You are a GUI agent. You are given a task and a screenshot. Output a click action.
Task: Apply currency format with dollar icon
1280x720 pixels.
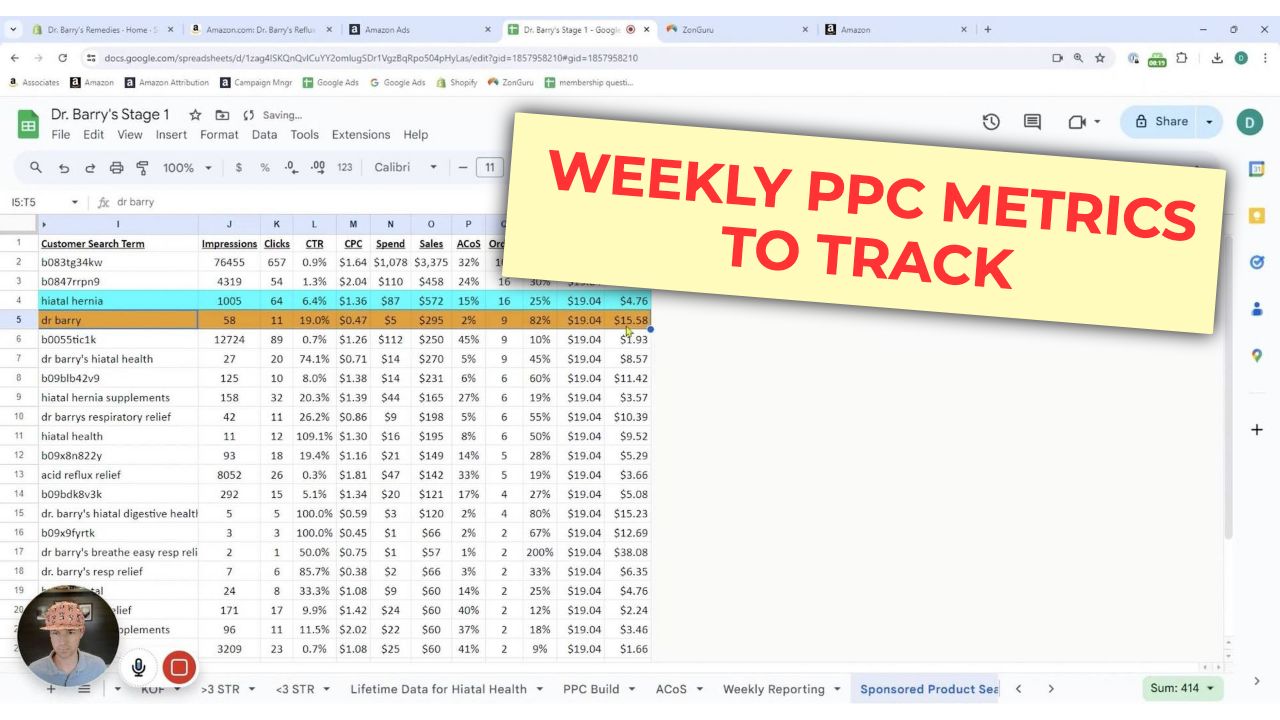click(x=238, y=168)
